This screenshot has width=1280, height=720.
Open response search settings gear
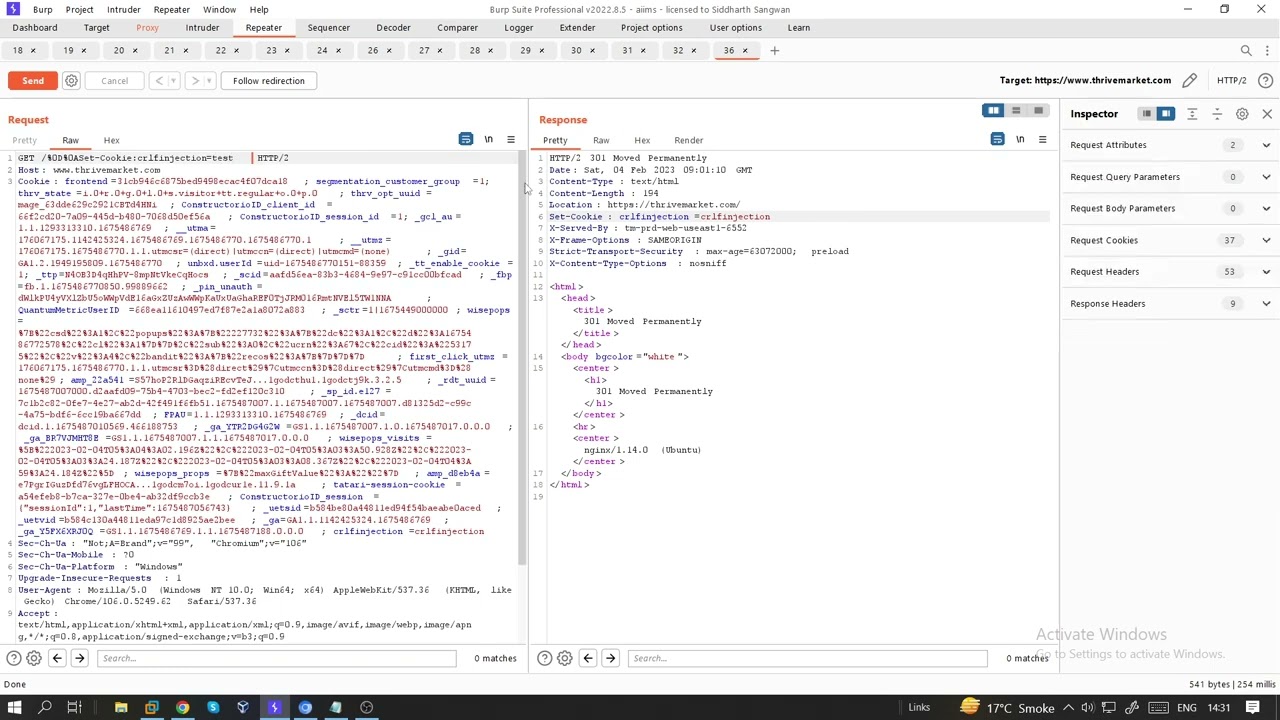pyautogui.click(x=565, y=658)
